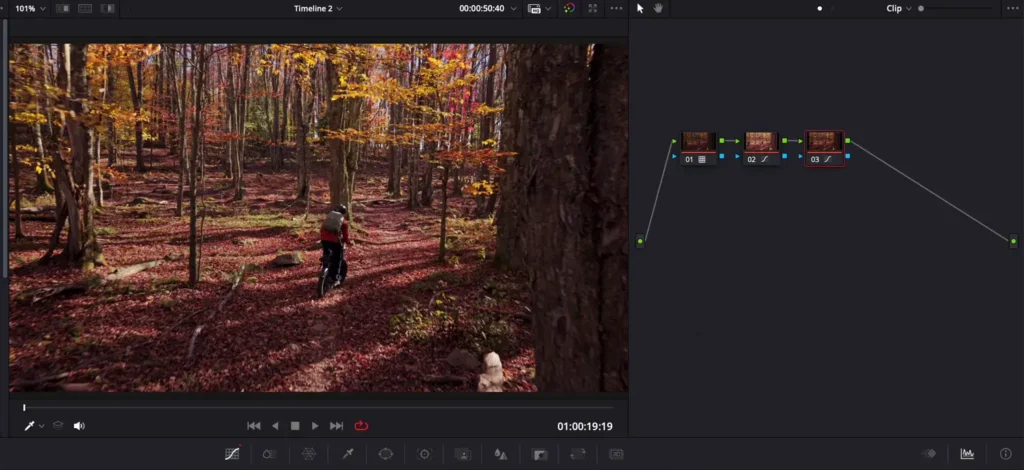The width and height of the screenshot is (1024, 470).
Task: Open the Clip node graph mode dropdown
Action: coord(899,8)
